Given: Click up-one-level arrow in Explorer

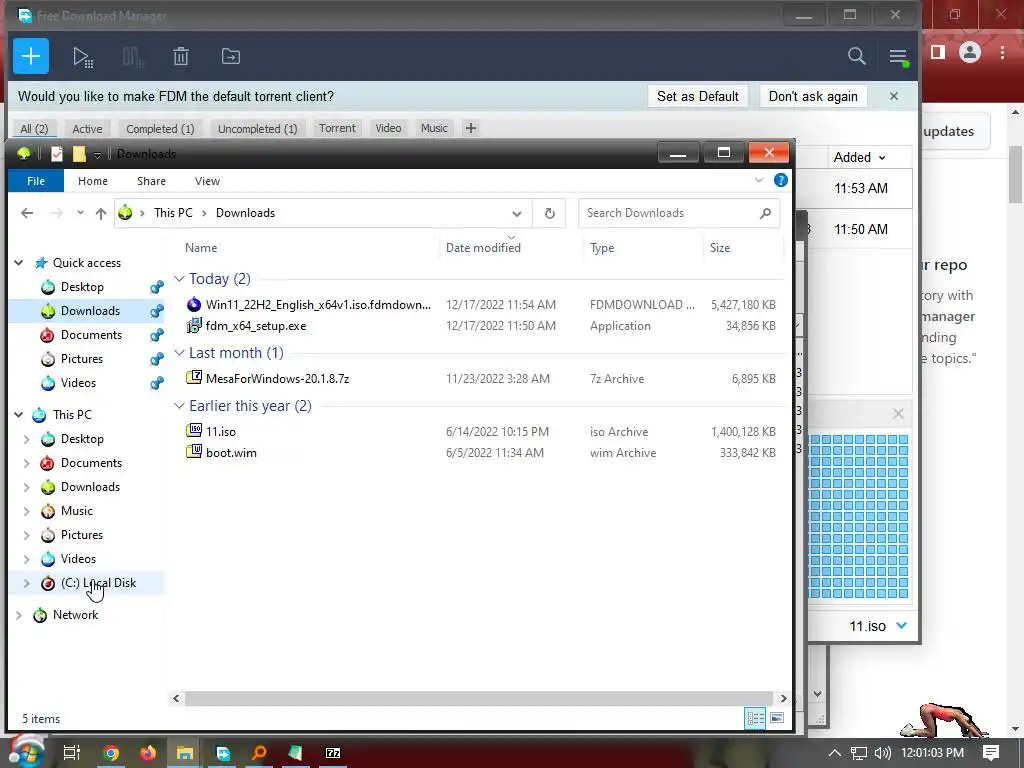Looking at the screenshot, I should [x=101, y=213].
